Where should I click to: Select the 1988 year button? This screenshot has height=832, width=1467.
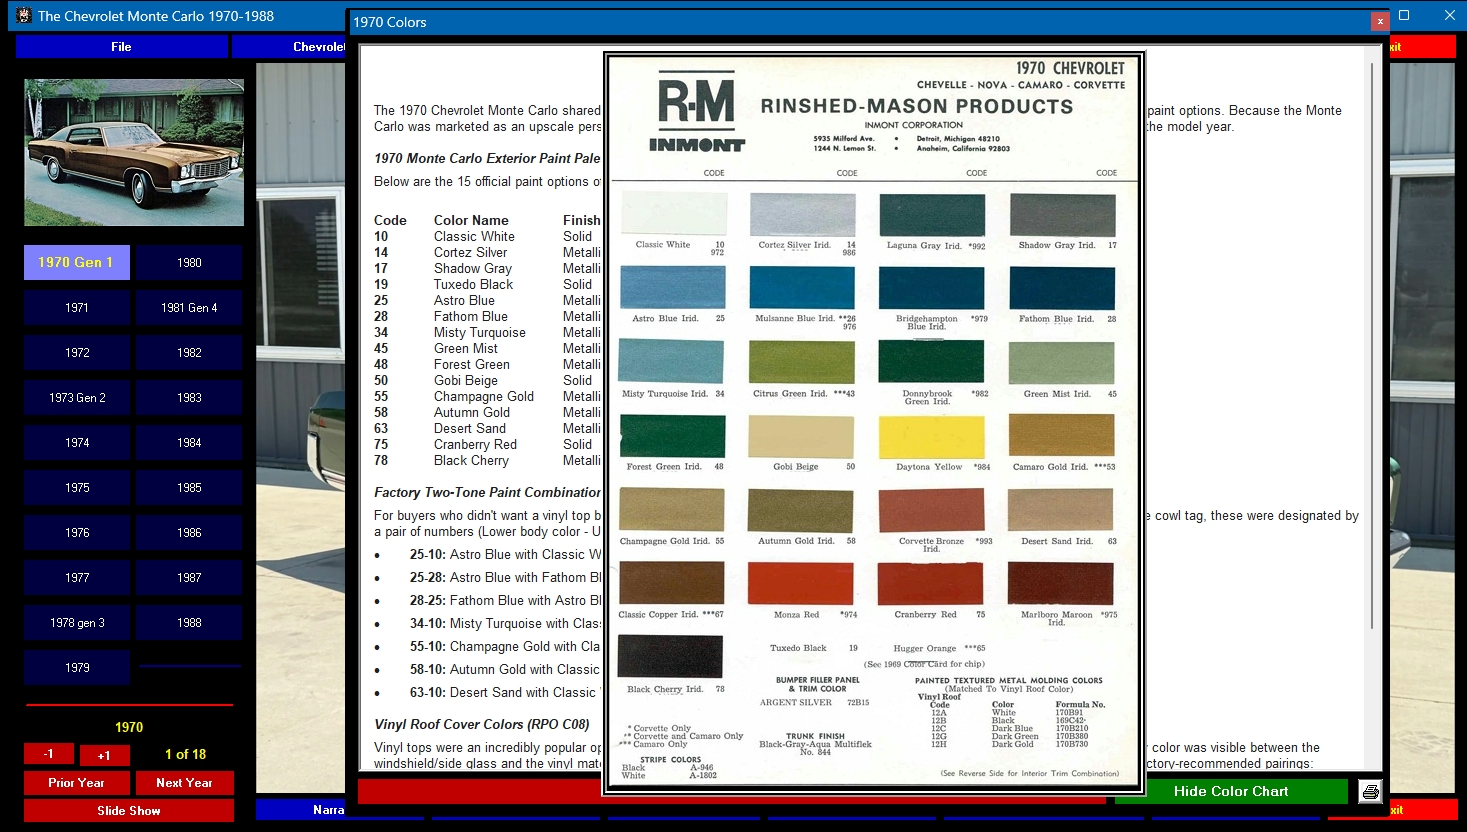[x=189, y=622]
